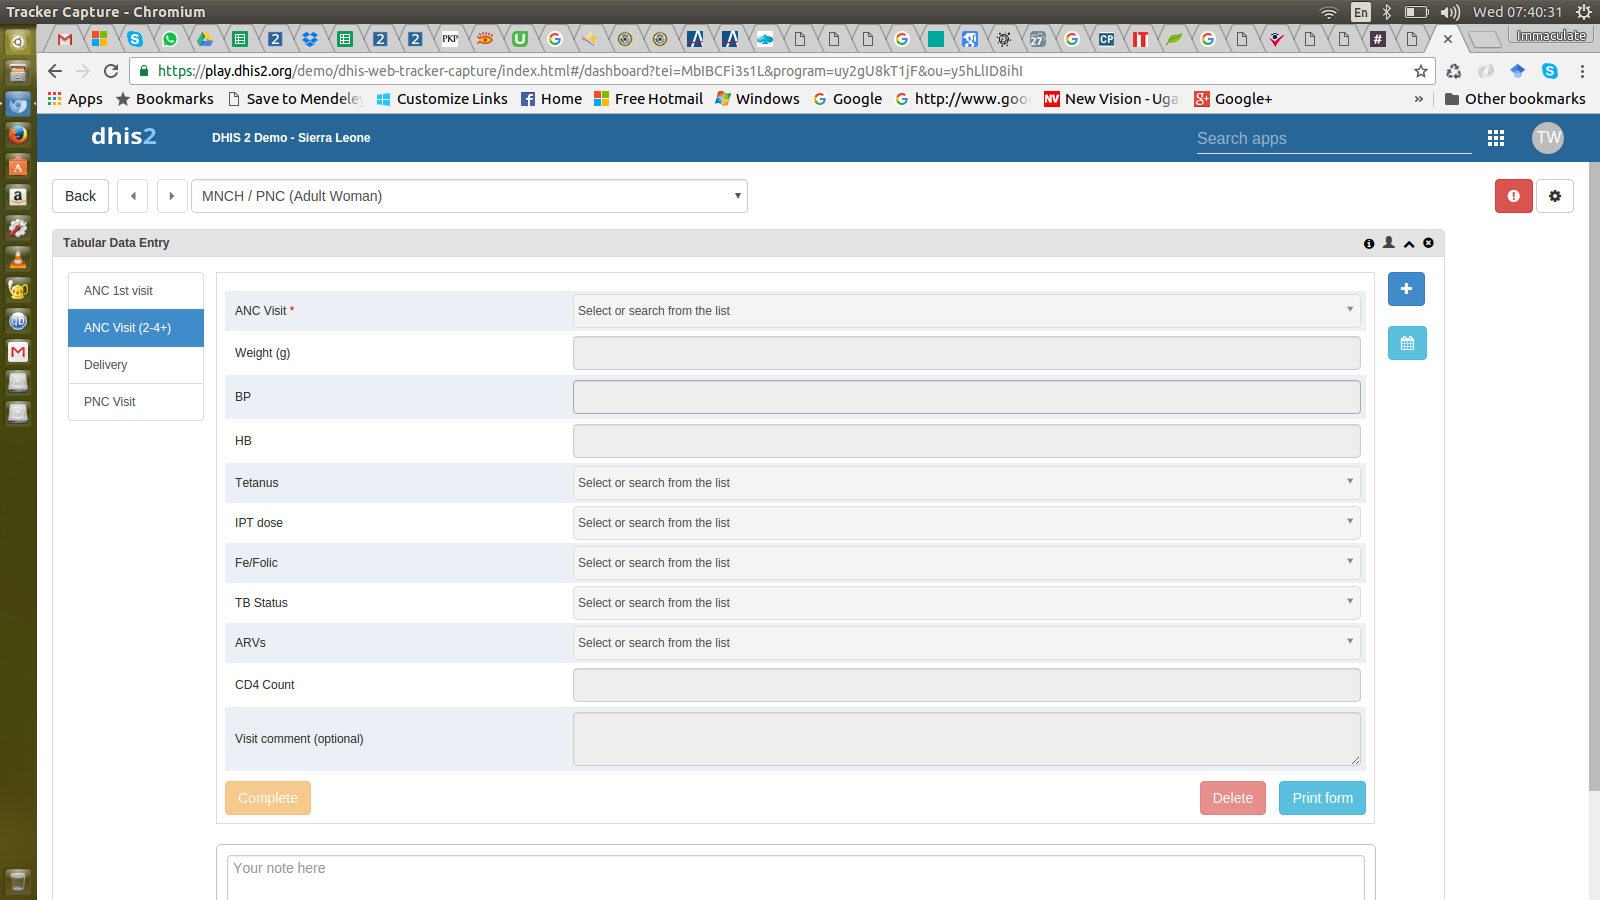Focus the BP input field
Viewport: 1600px width, 900px height.
(x=966, y=397)
